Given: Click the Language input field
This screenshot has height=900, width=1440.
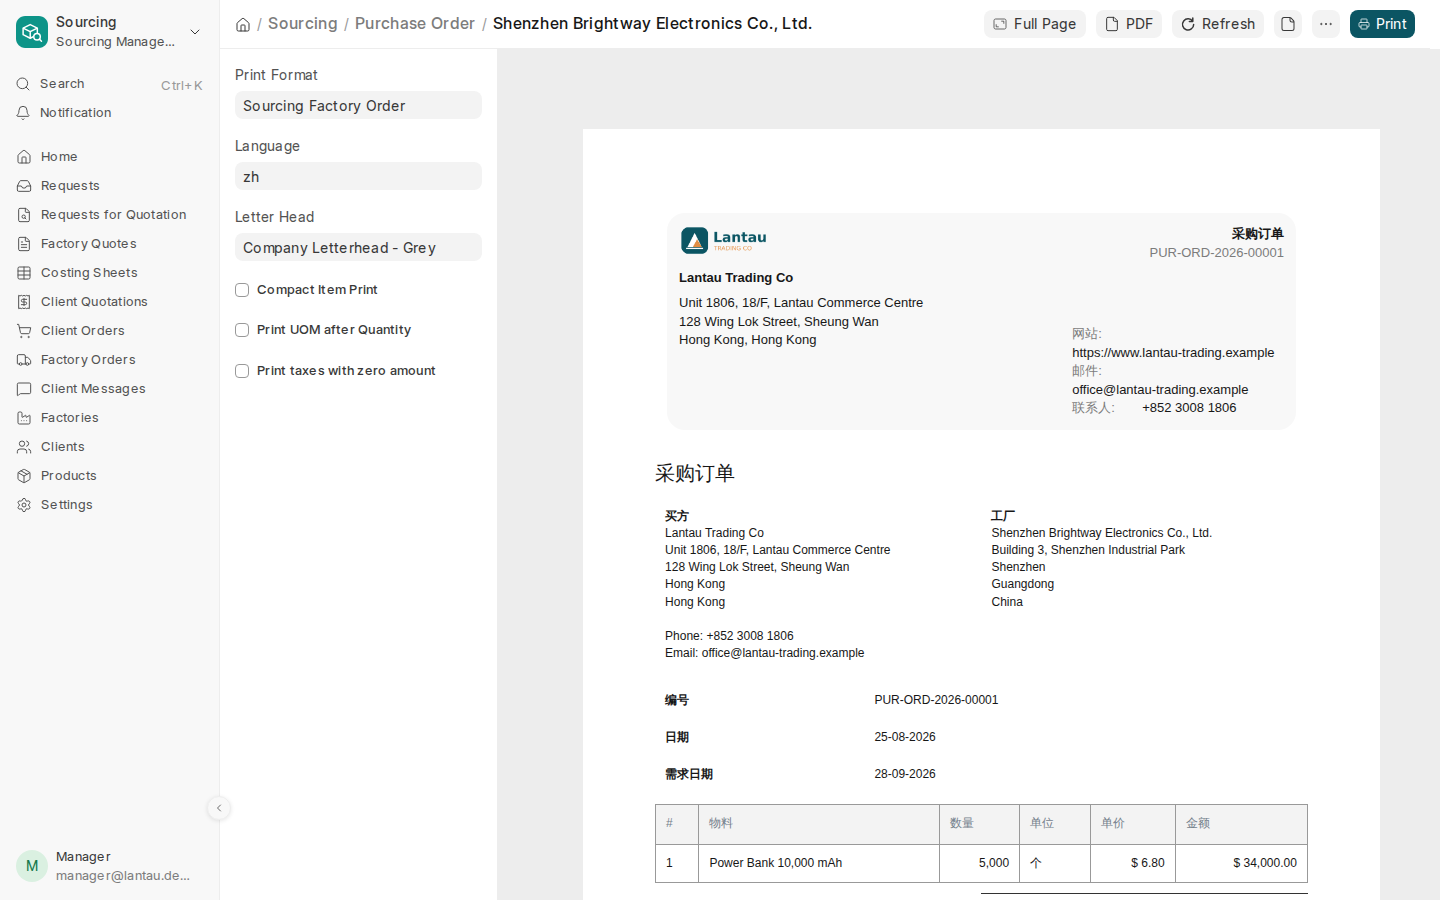Looking at the screenshot, I should click(358, 177).
